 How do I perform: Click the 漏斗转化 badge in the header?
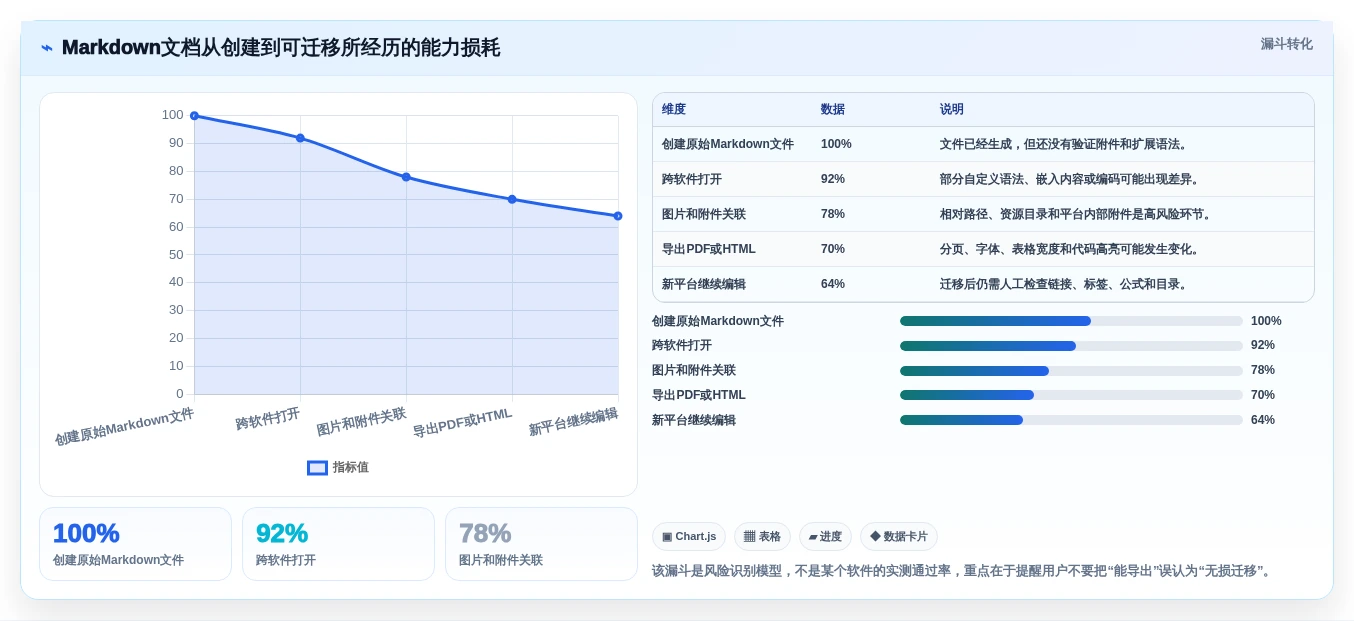coord(1286,44)
